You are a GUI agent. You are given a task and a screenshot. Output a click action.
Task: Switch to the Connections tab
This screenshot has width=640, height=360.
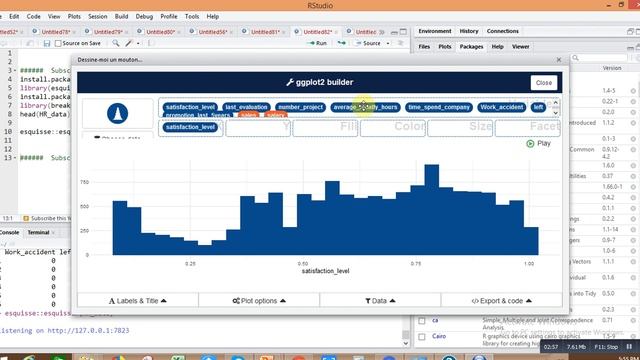coord(502,31)
